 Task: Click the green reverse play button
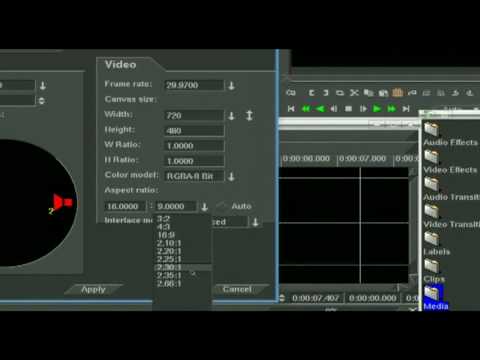[320, 109]
